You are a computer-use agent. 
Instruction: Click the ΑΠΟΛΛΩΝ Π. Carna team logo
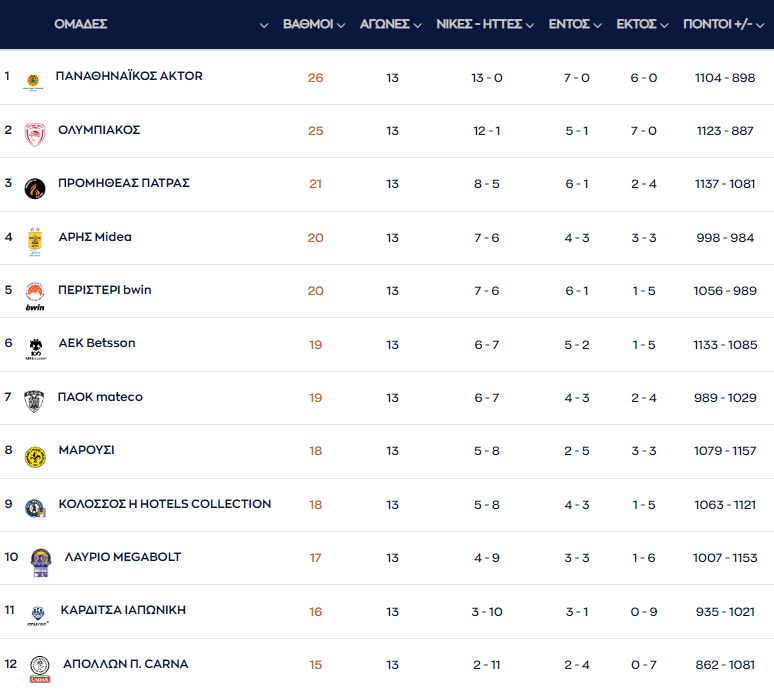coord(40,667)
